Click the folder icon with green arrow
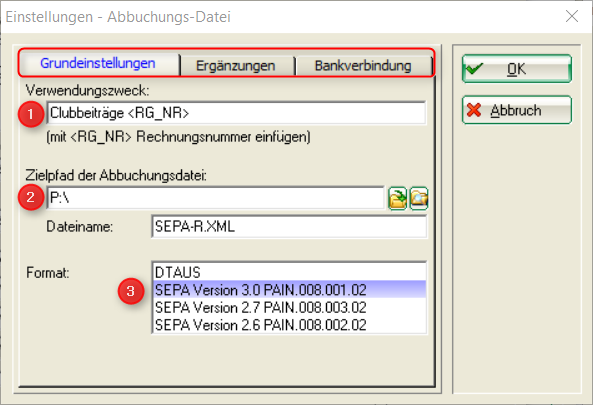 pyautogui.click(x=397, y=198)
